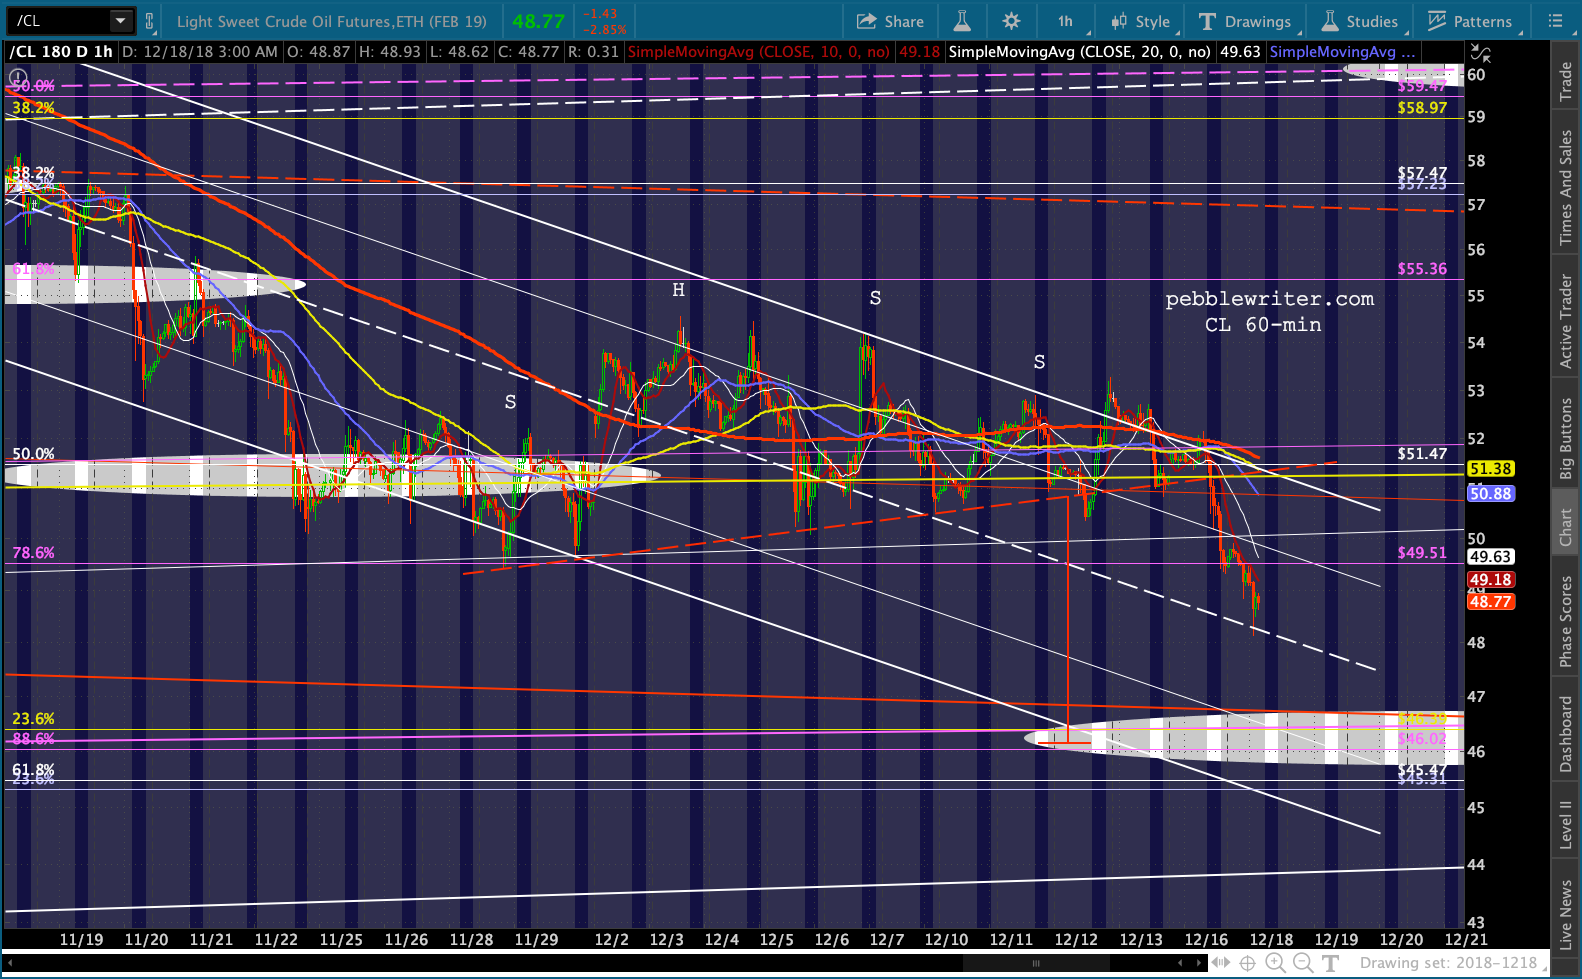This screenshot has height=979, width=1582.
Task: Click the $49.51 level label
Action: (x=1422, y=552)
